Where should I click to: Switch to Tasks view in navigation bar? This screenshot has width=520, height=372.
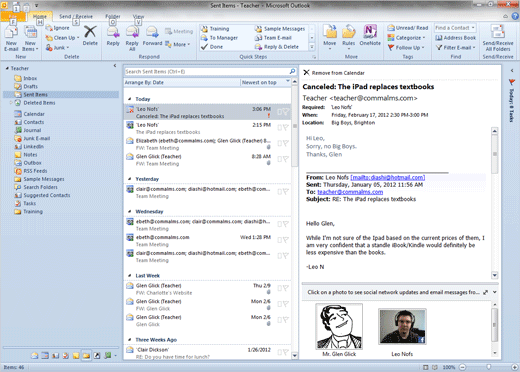pyautogui.click(x=66, y=356)
